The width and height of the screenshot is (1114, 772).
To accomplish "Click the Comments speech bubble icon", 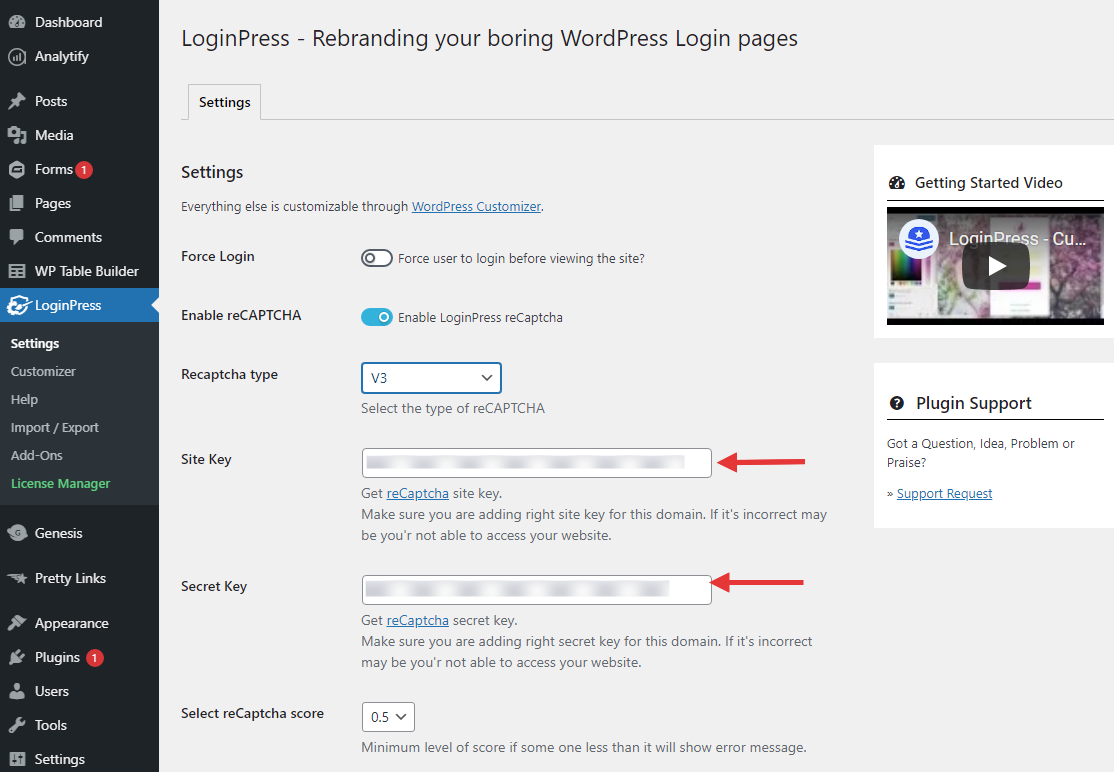I will pos(17,237).
